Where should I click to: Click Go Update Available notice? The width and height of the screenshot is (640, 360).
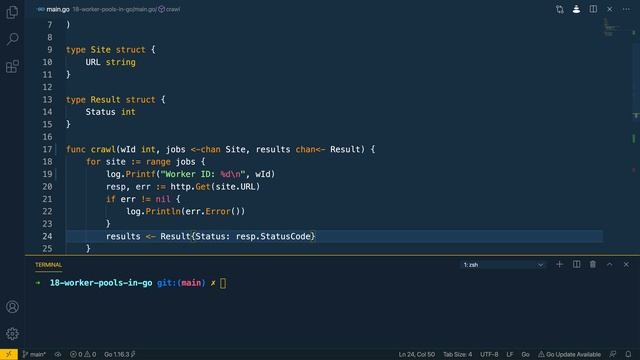569,354
